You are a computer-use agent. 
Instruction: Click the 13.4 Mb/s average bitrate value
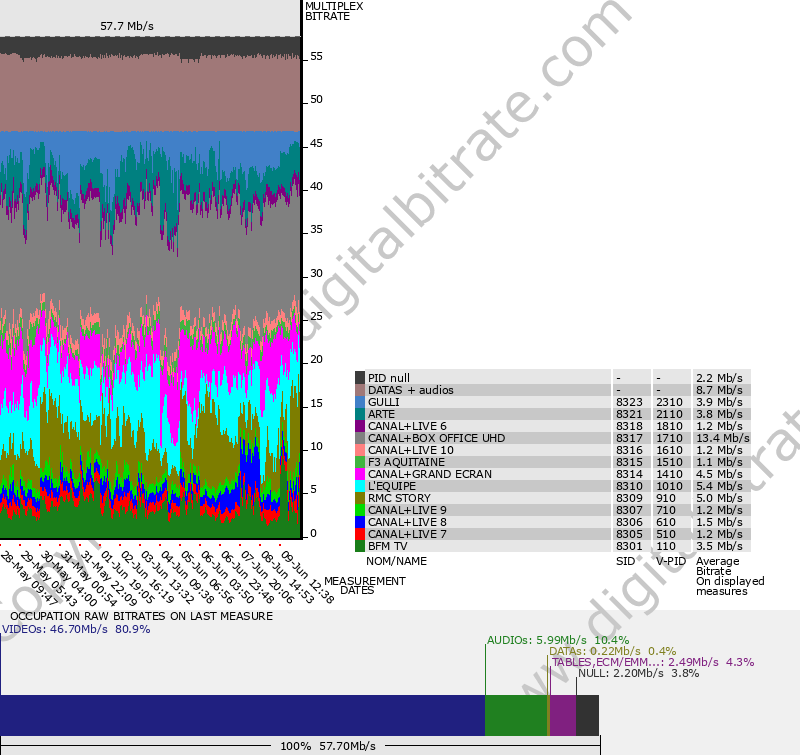(x=723, y=438)
